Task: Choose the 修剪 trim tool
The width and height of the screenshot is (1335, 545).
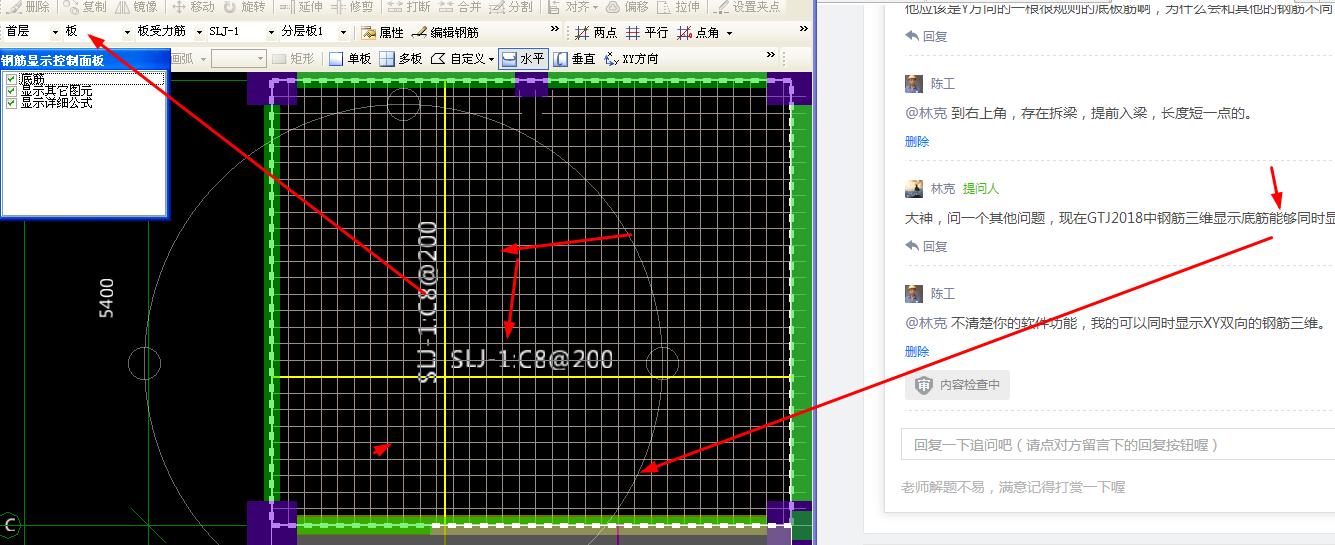Action: [x=352, y=7]
